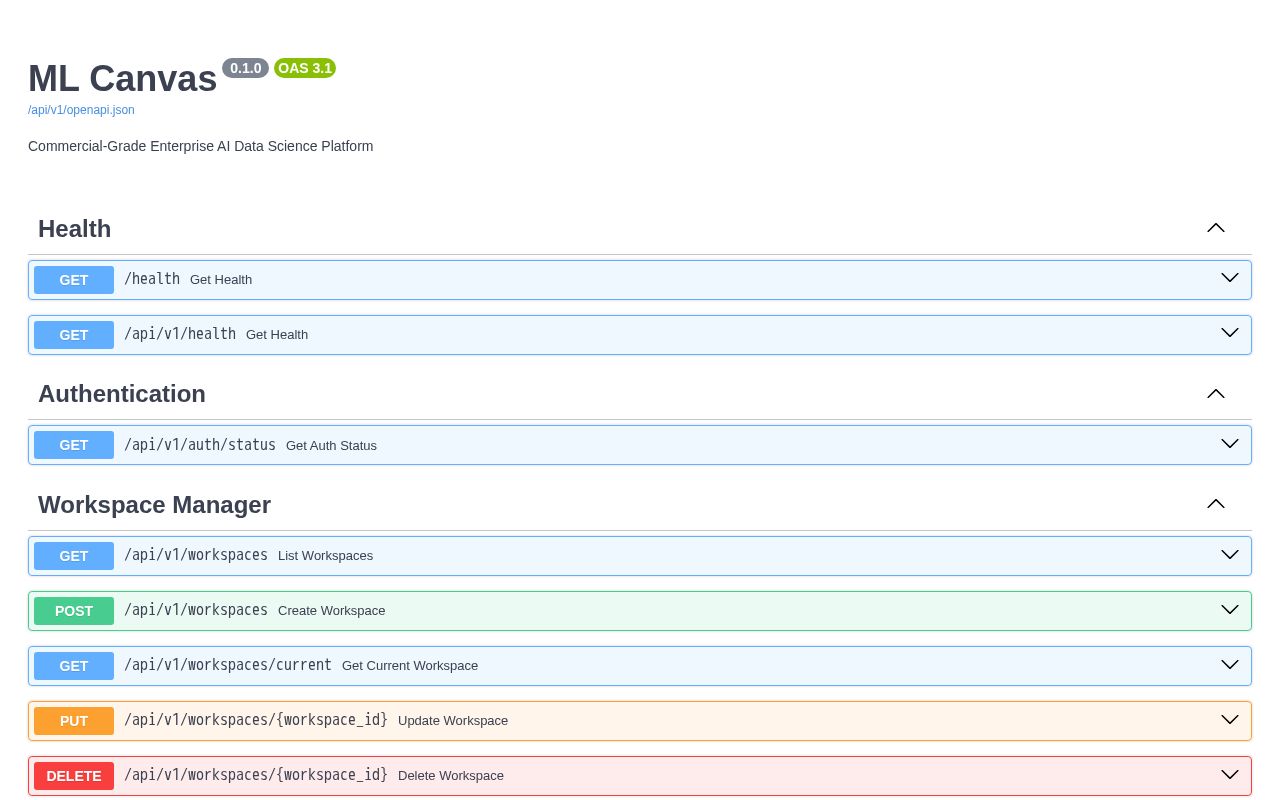Click the GET badge for workspaces/current
This screenshot has height=800, width=1280.
[x=74, y=666]
